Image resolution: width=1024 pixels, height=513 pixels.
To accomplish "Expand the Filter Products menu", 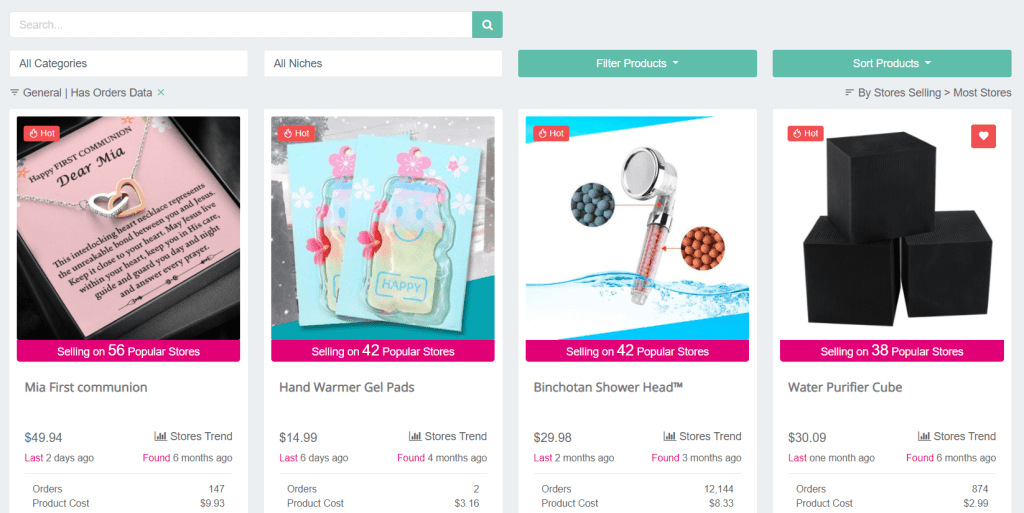I will pos(637,63).
